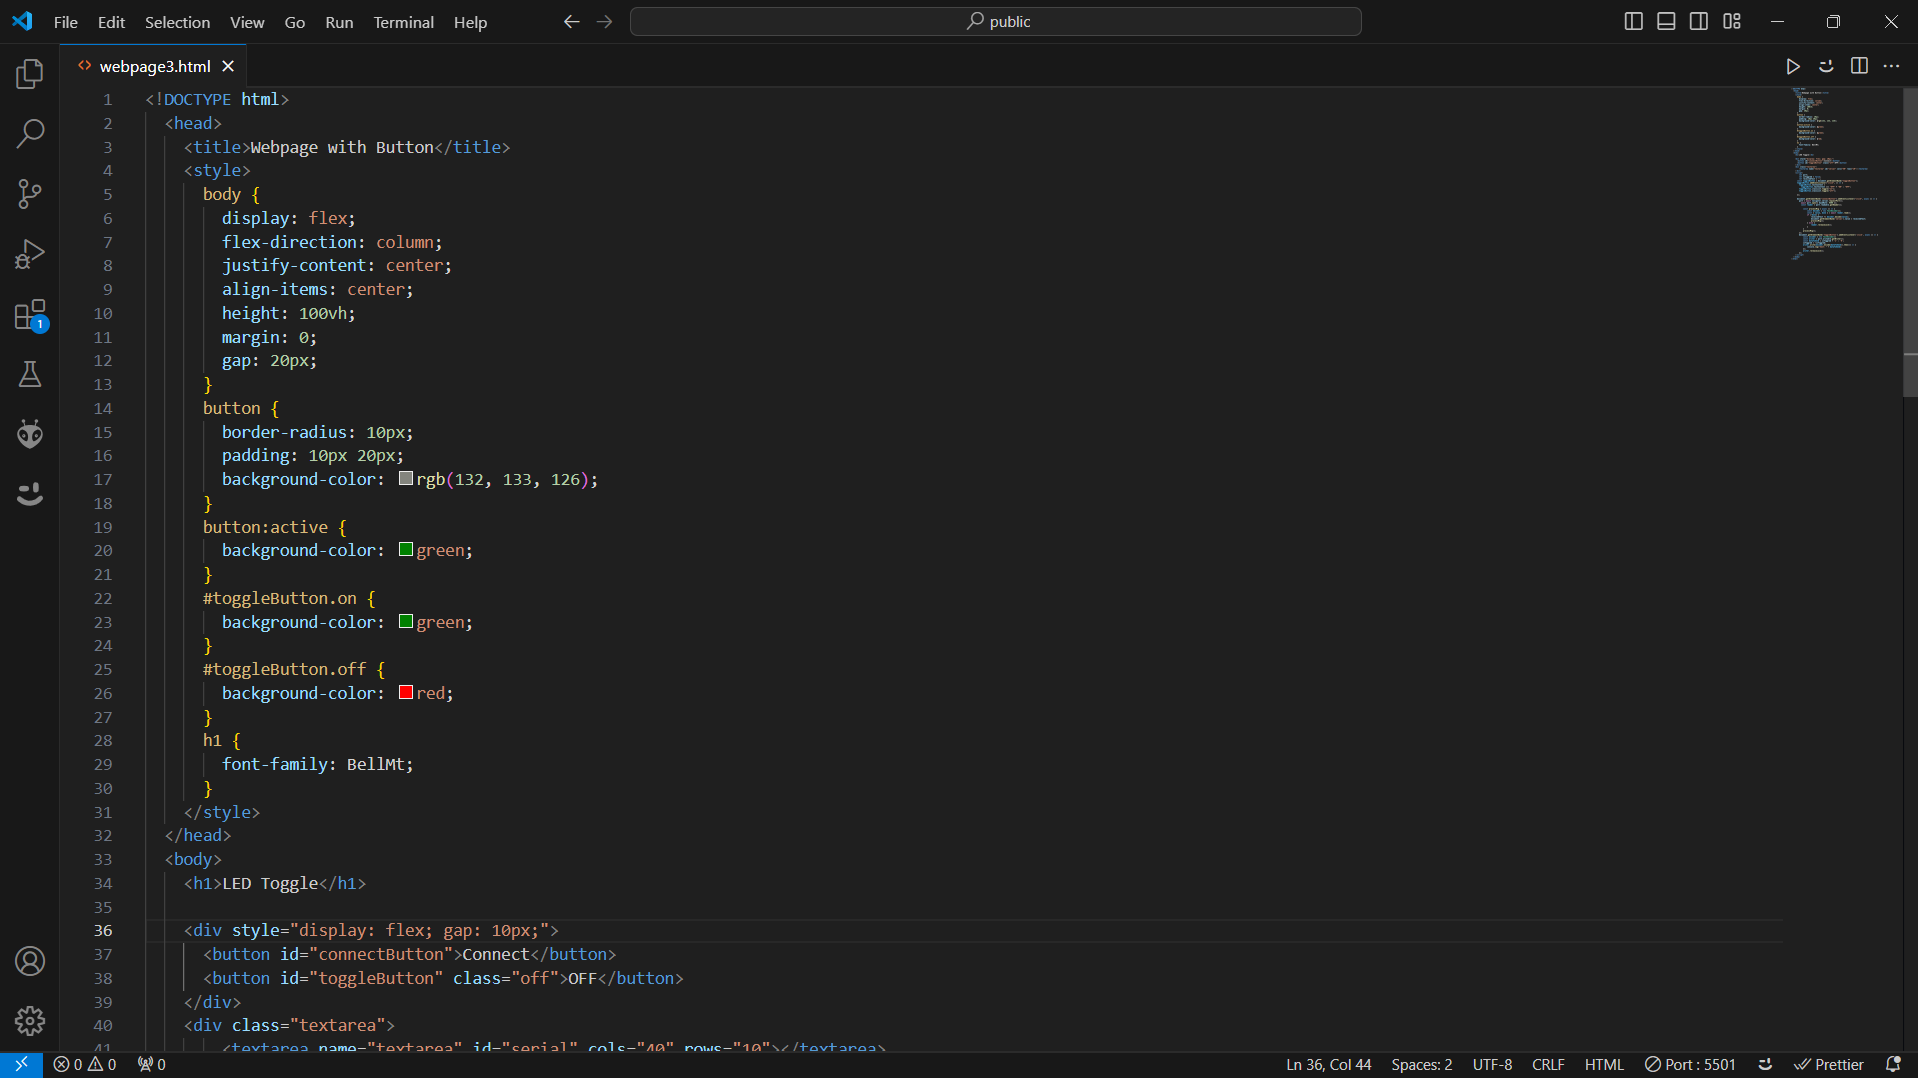Screen dimensions: 1918x1078
Task: Click the Prettier status bar item
Action: [x=1829, y=1065]
